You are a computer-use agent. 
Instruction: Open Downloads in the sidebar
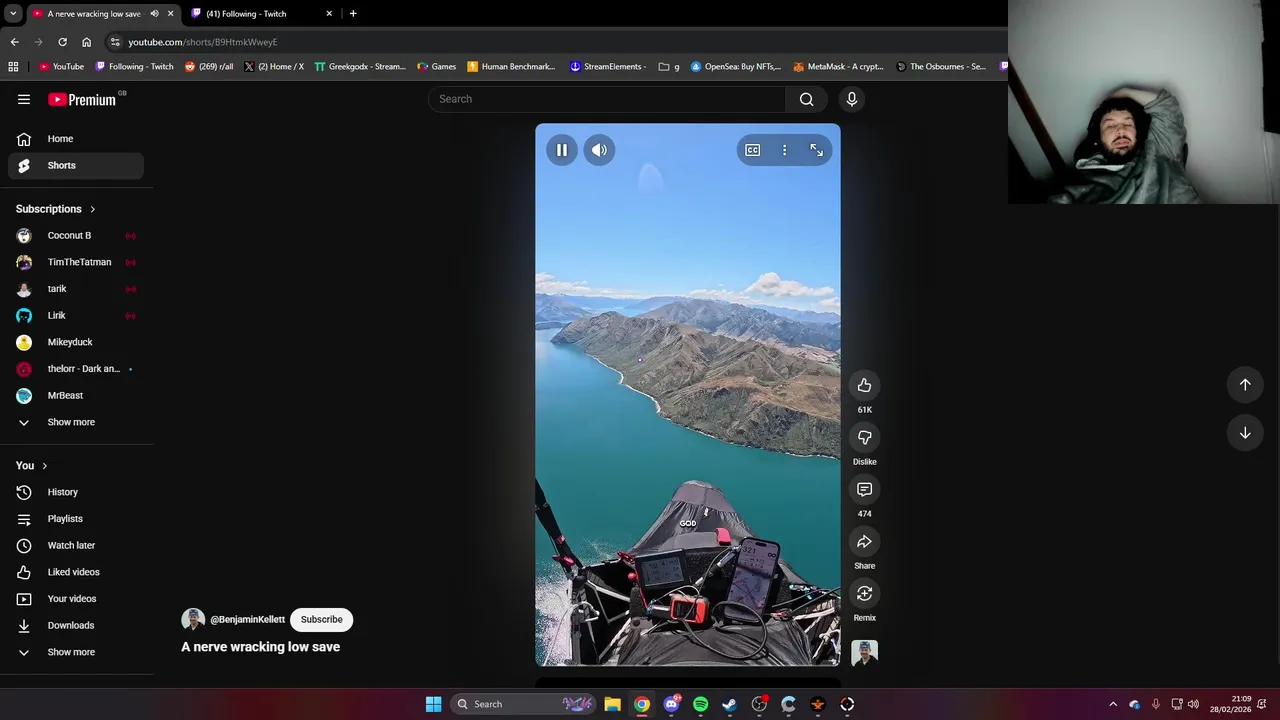(x=76, y=625)
